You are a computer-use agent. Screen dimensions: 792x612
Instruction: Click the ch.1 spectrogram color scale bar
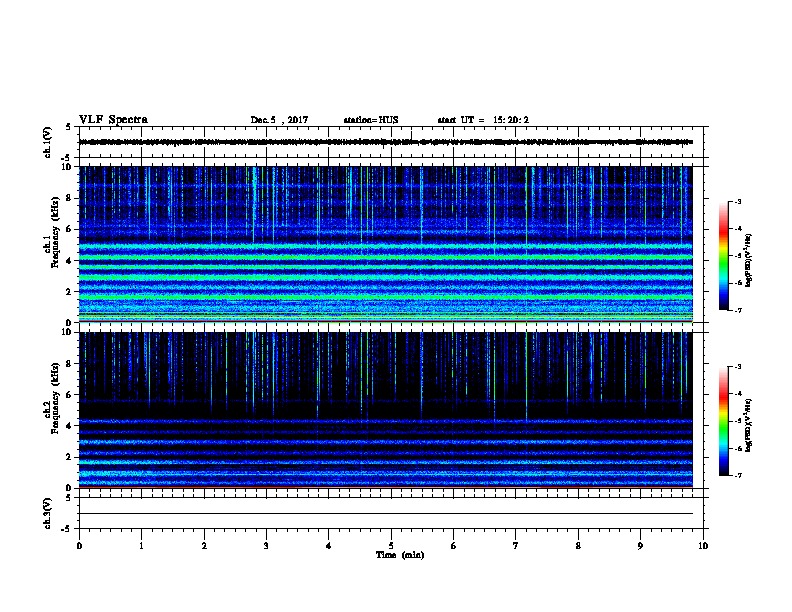pos(724,256)
